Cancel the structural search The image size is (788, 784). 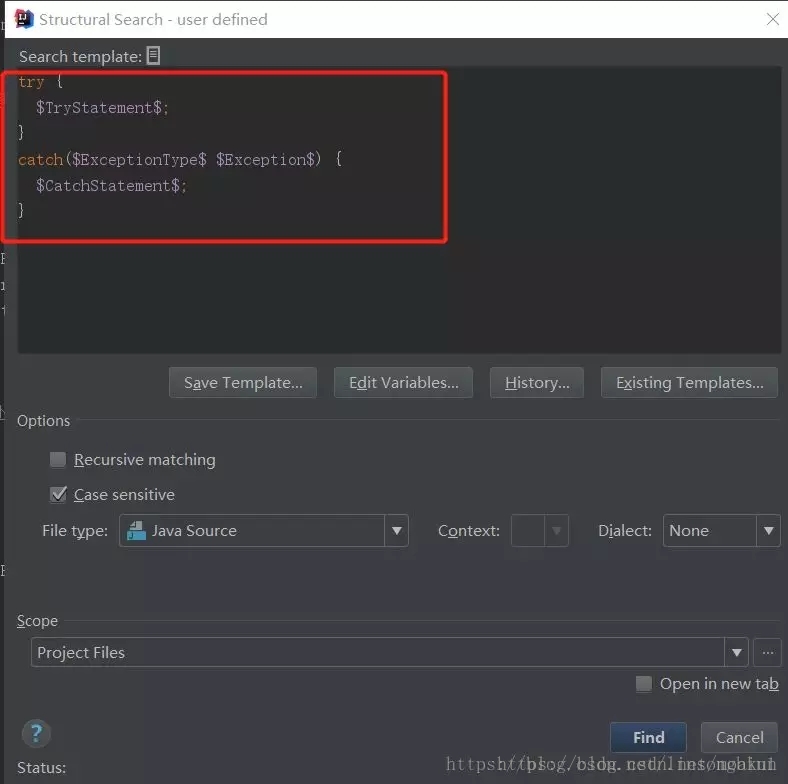coord(739,737)
